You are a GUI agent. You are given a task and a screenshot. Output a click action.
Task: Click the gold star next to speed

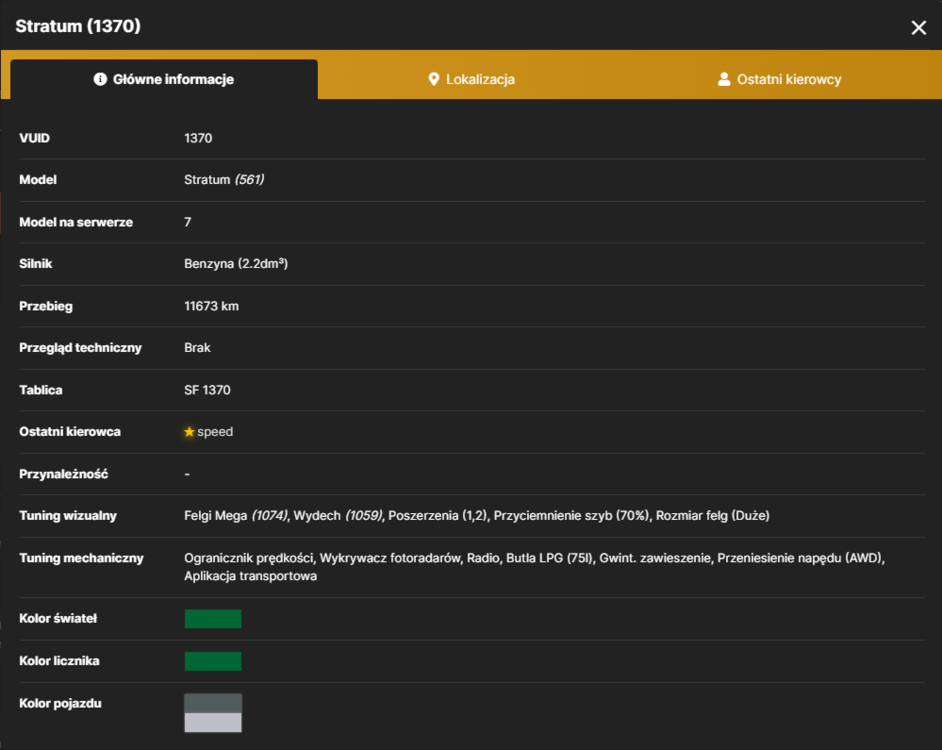pos(189,432)
